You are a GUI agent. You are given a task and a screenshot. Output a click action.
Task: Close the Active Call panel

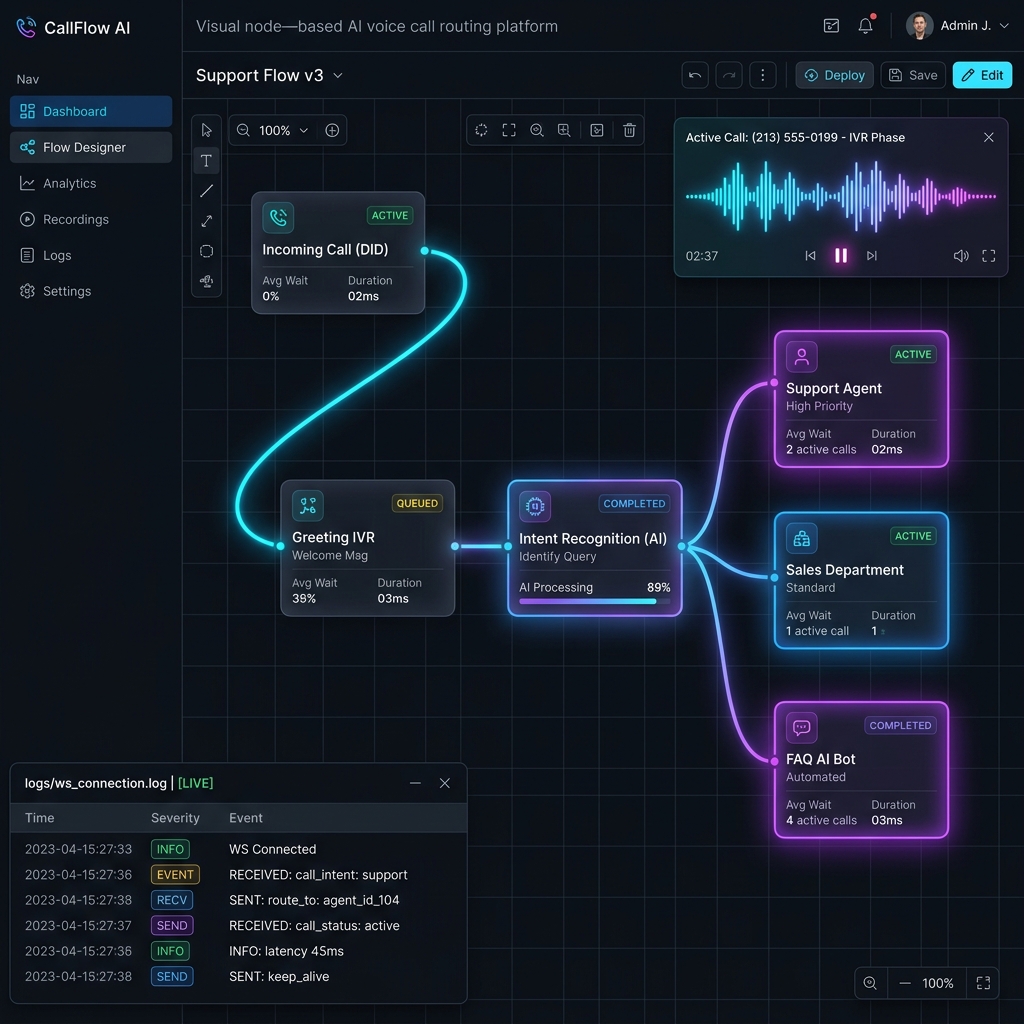coord(989,137)
